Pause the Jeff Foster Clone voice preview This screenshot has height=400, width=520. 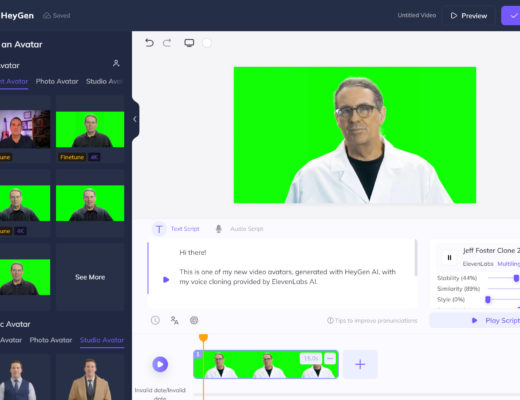[x=449, y=257]
